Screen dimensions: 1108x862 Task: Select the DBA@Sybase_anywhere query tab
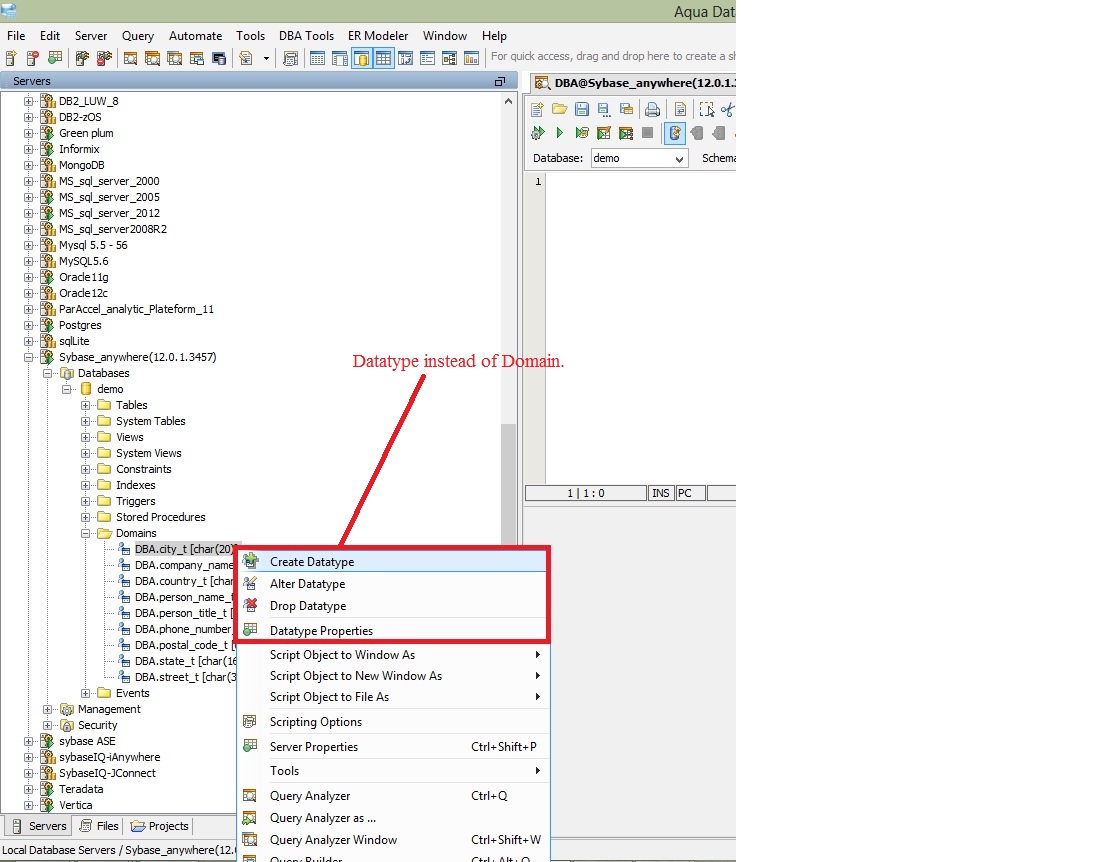(x=634, y=83)
